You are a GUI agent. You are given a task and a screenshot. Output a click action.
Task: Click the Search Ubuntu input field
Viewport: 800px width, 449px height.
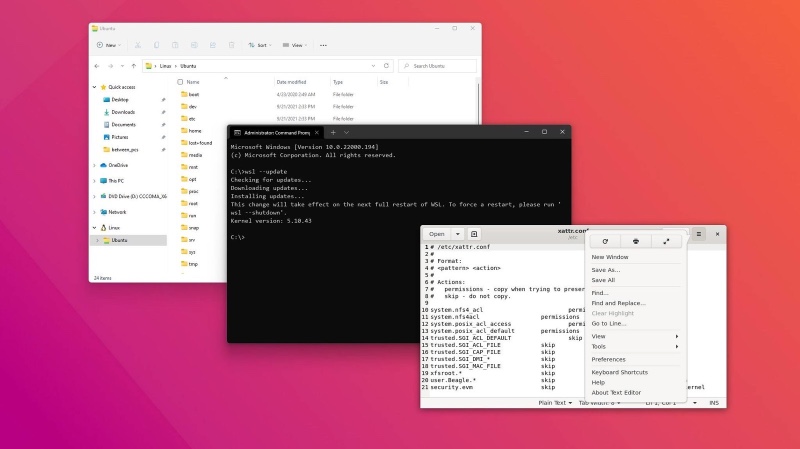[440, 66]
